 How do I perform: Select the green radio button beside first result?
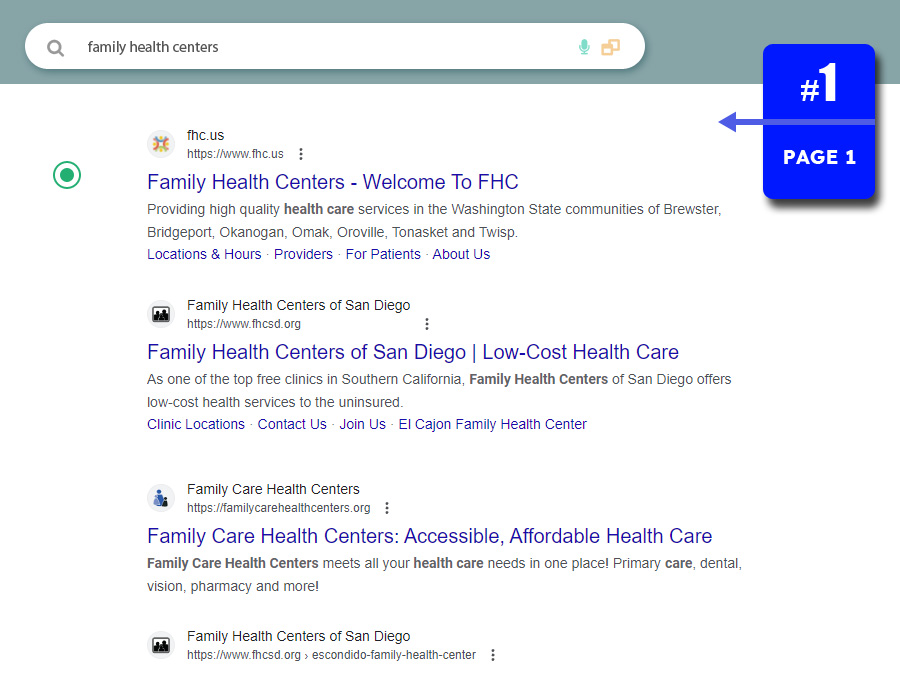[67, 175]
